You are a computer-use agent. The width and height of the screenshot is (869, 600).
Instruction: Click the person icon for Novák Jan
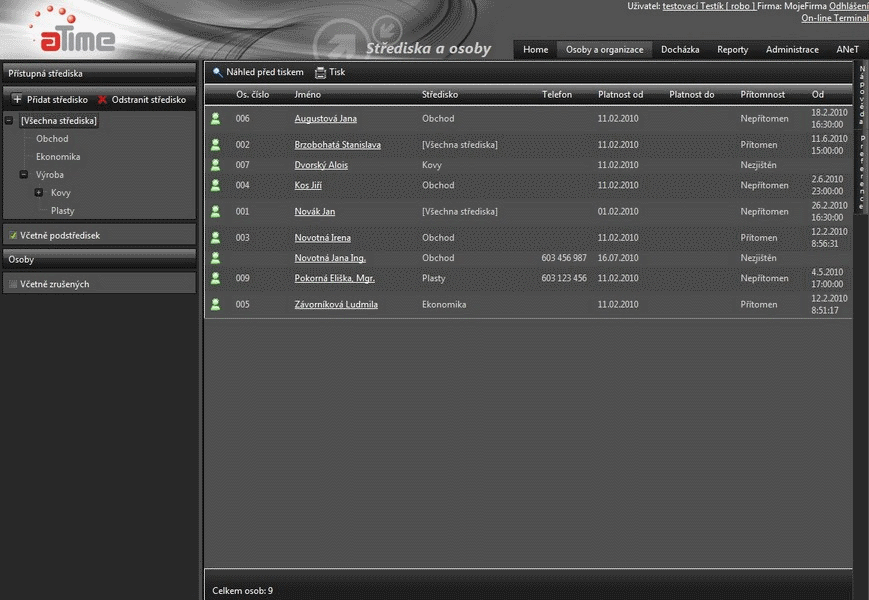216,211
